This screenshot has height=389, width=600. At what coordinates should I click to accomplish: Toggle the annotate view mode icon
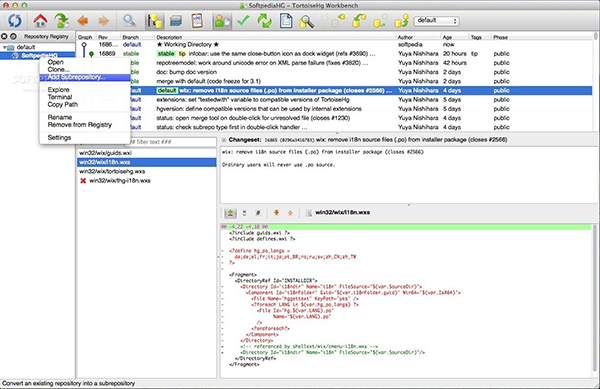coord(258,213)
